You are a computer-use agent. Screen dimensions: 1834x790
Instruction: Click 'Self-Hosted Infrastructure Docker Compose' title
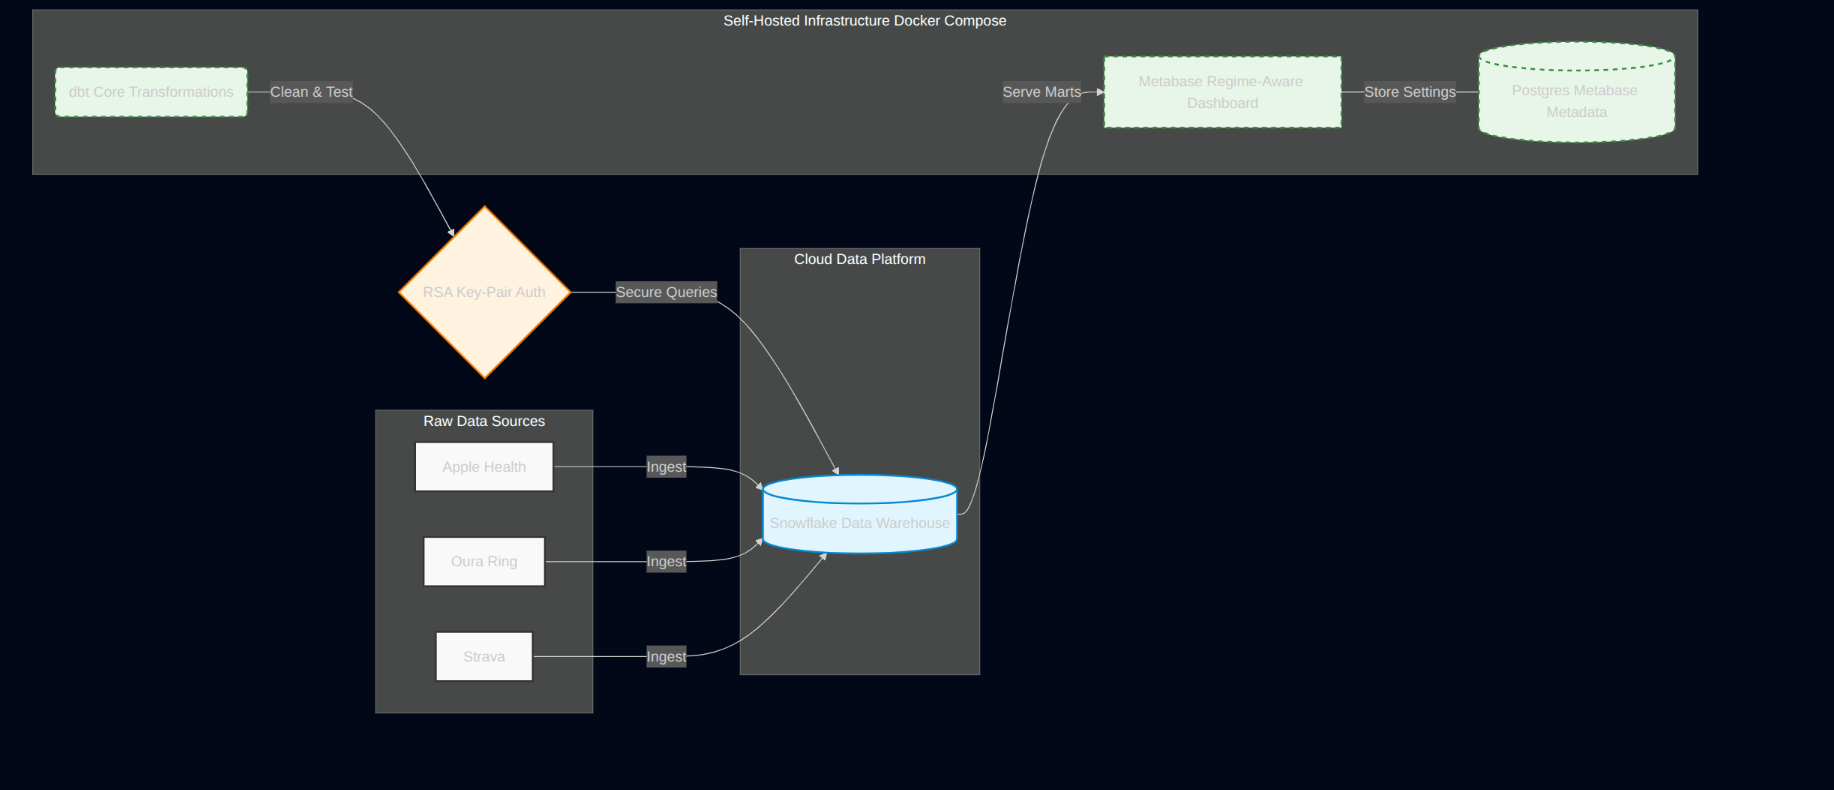point(865,21)
